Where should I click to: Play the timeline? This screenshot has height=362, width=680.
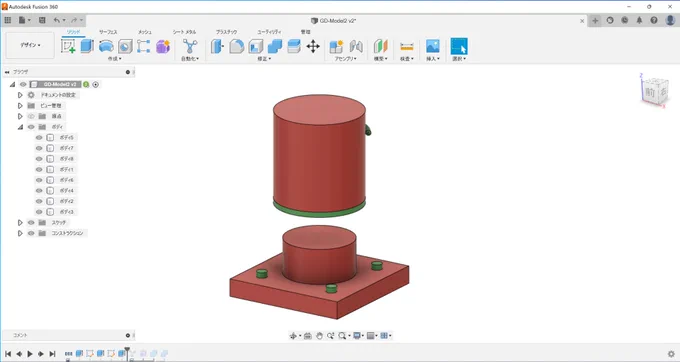point(30,354)
